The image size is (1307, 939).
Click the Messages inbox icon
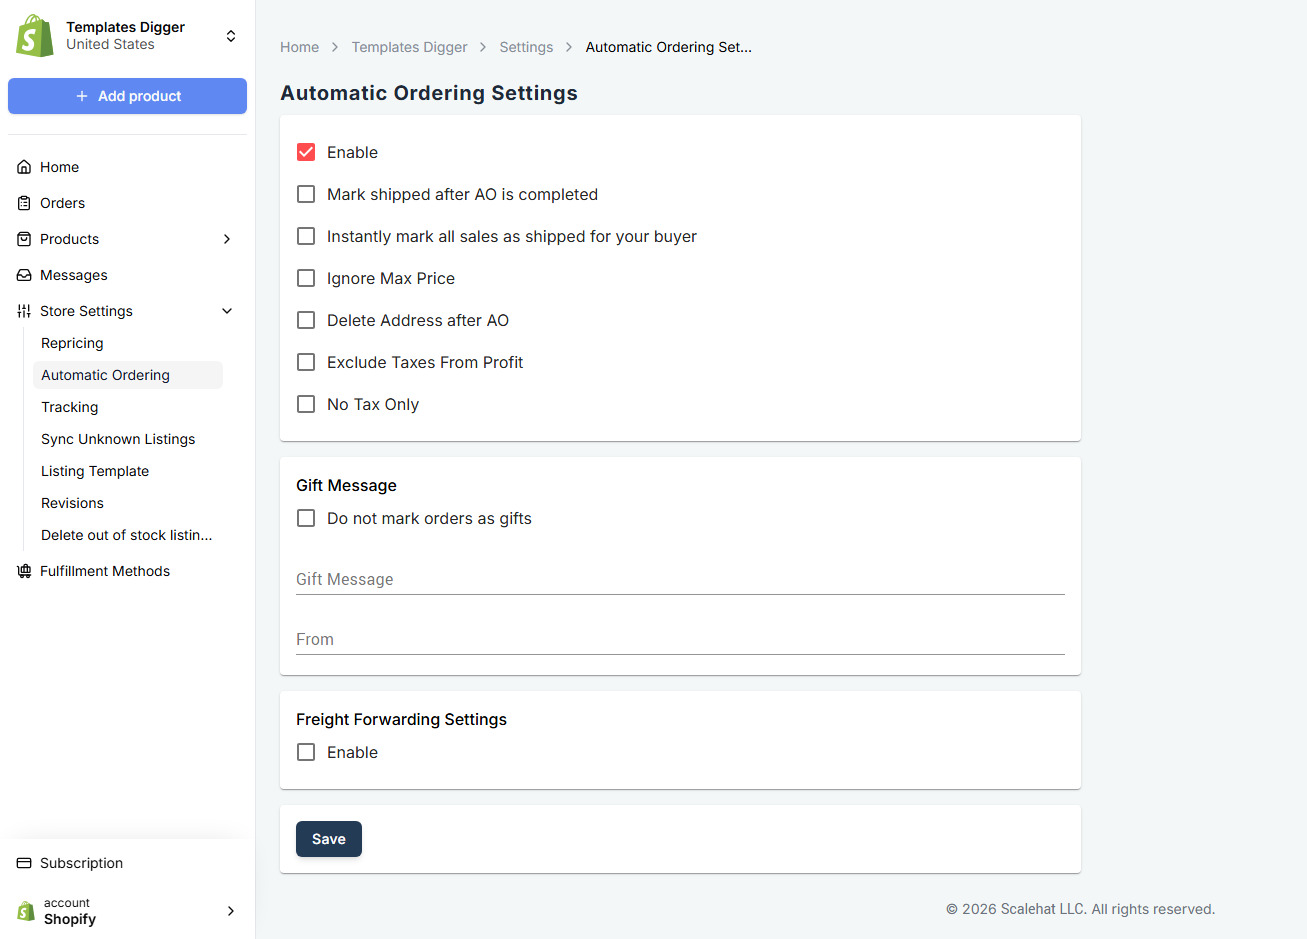point(24,275)
